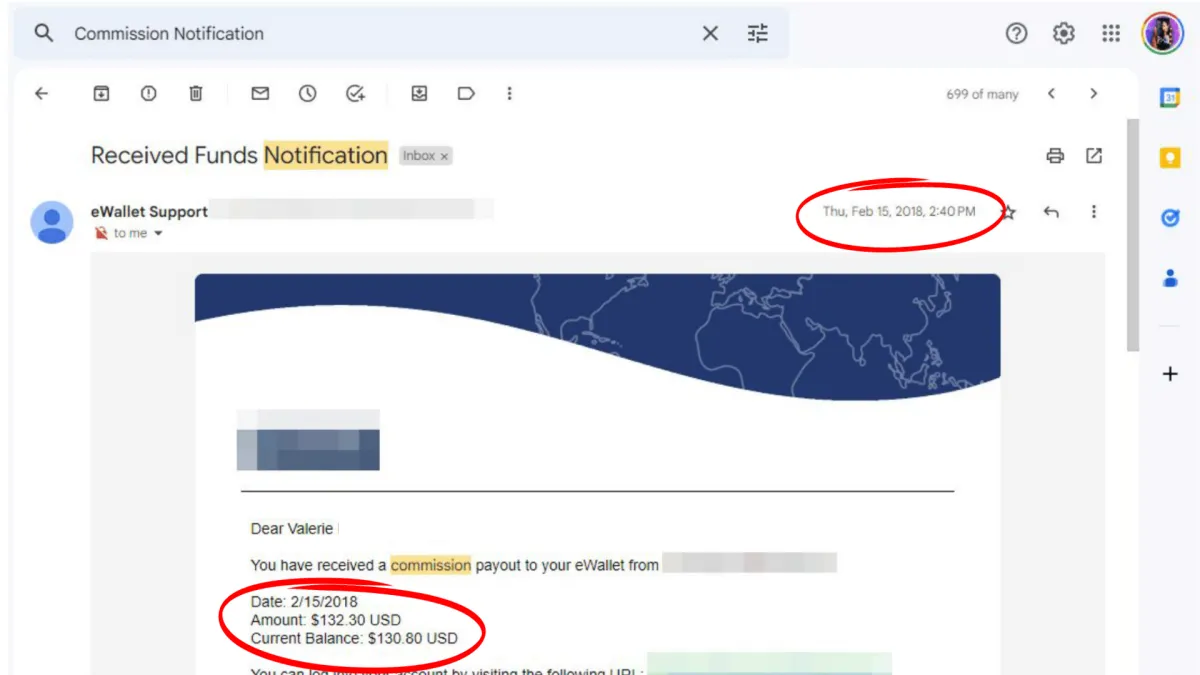Open Gmail settings gear icon
Viewport: 1200px width, 675px height.
[x=1064, y=33]
